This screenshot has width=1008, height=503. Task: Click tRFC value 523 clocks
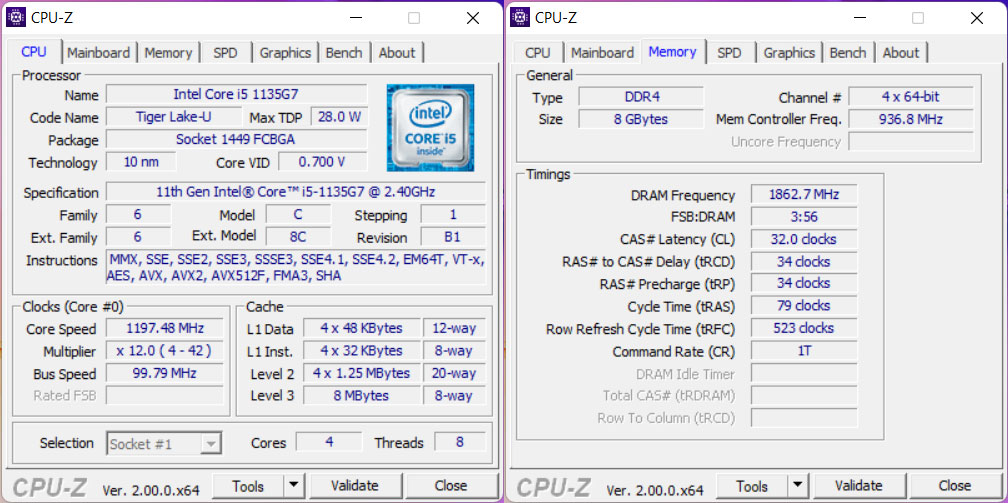click(804, 328)
